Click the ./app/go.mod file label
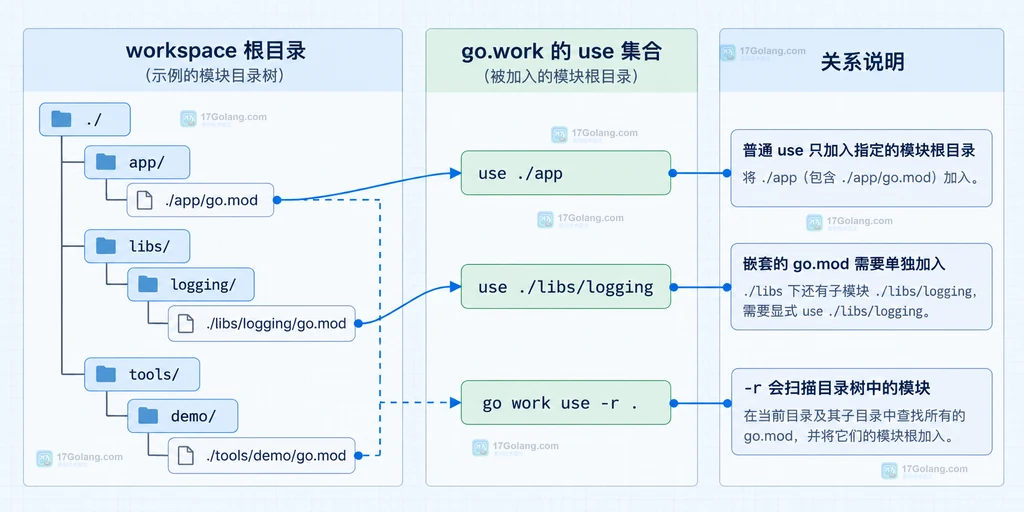 (211, 200)
